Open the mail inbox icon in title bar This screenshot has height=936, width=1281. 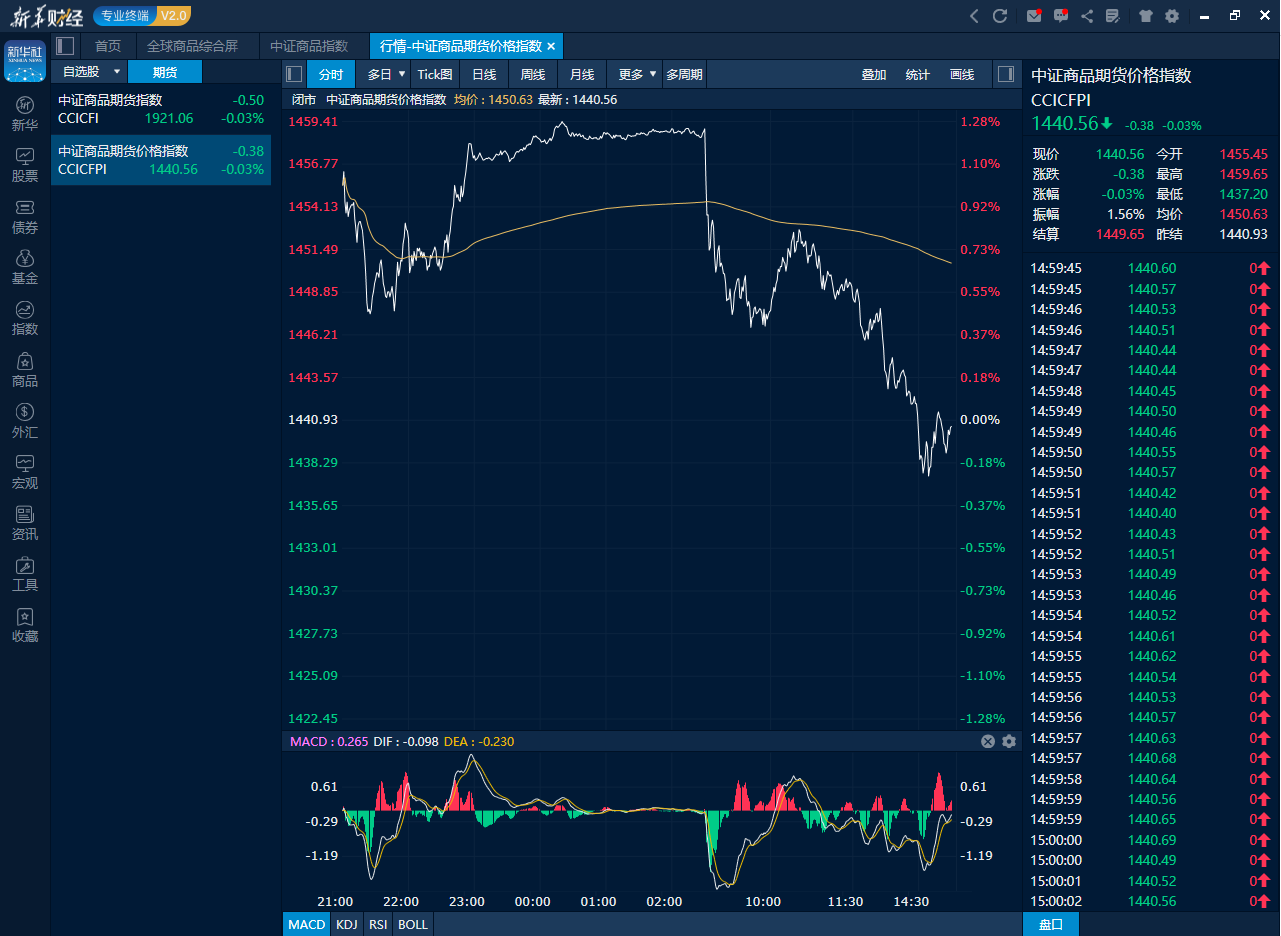point(1034,16)
